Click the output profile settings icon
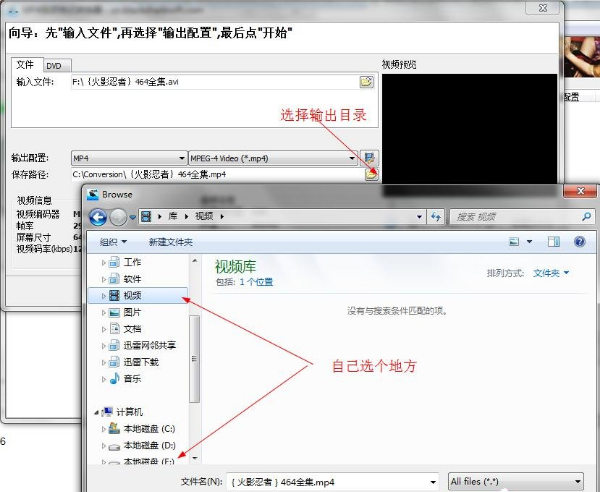The width and height of the screenshot is (601, 492). (x=369, y=158)
